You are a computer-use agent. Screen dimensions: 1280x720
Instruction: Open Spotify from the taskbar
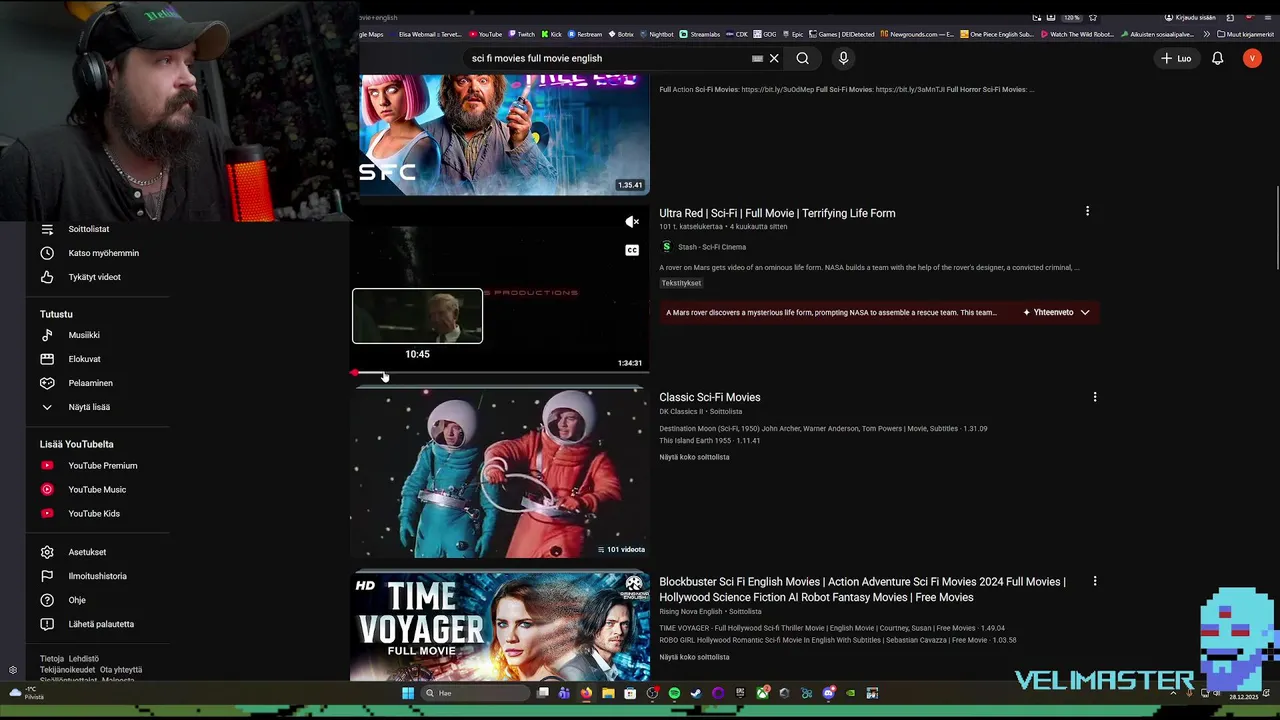tap(674, 693)
